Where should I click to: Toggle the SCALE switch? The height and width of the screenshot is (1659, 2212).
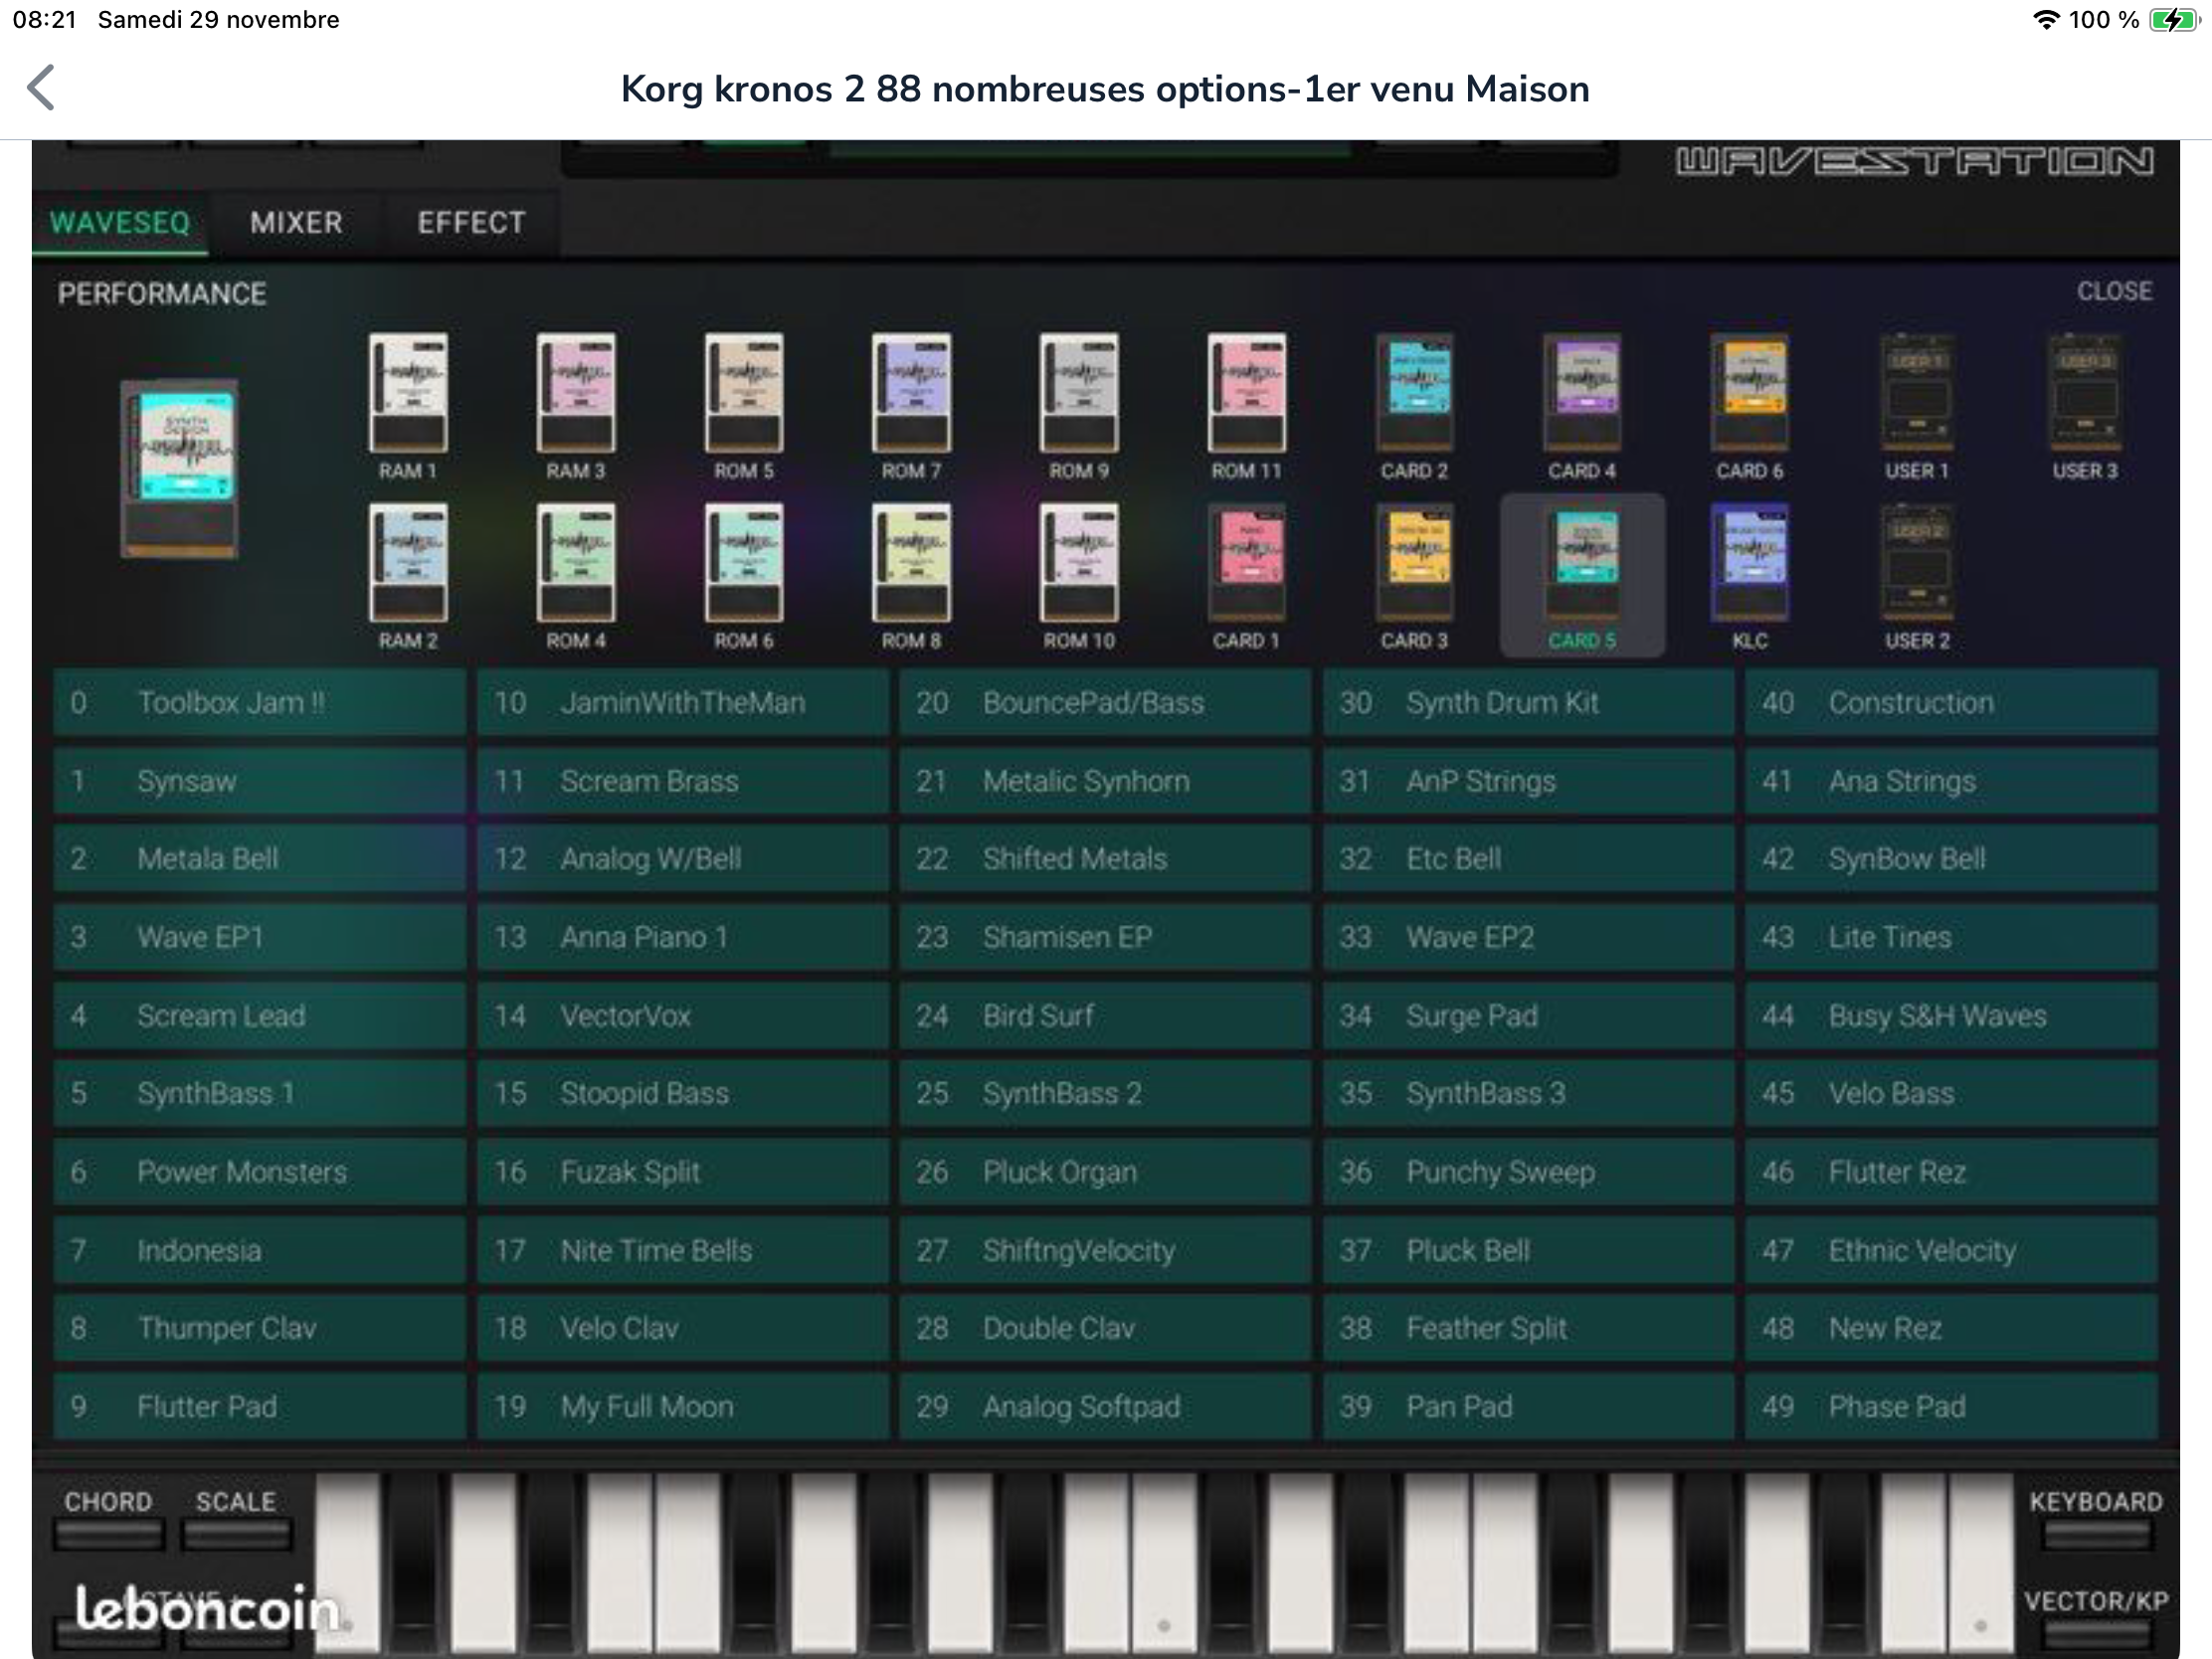coord(237,1534)
